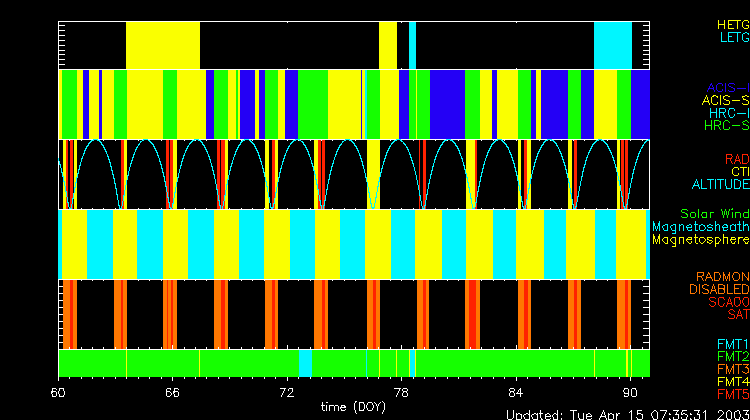
Task: Click the large yellow HETG block near day 66
Action: [162, 44]
